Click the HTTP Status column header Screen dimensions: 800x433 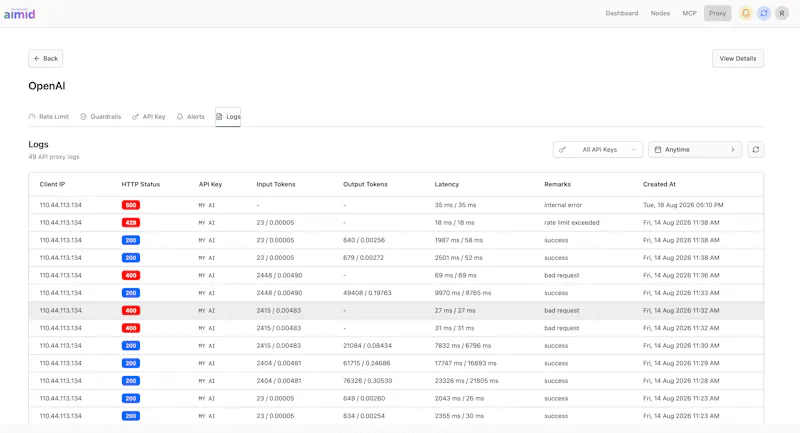(x=141, y=185)
